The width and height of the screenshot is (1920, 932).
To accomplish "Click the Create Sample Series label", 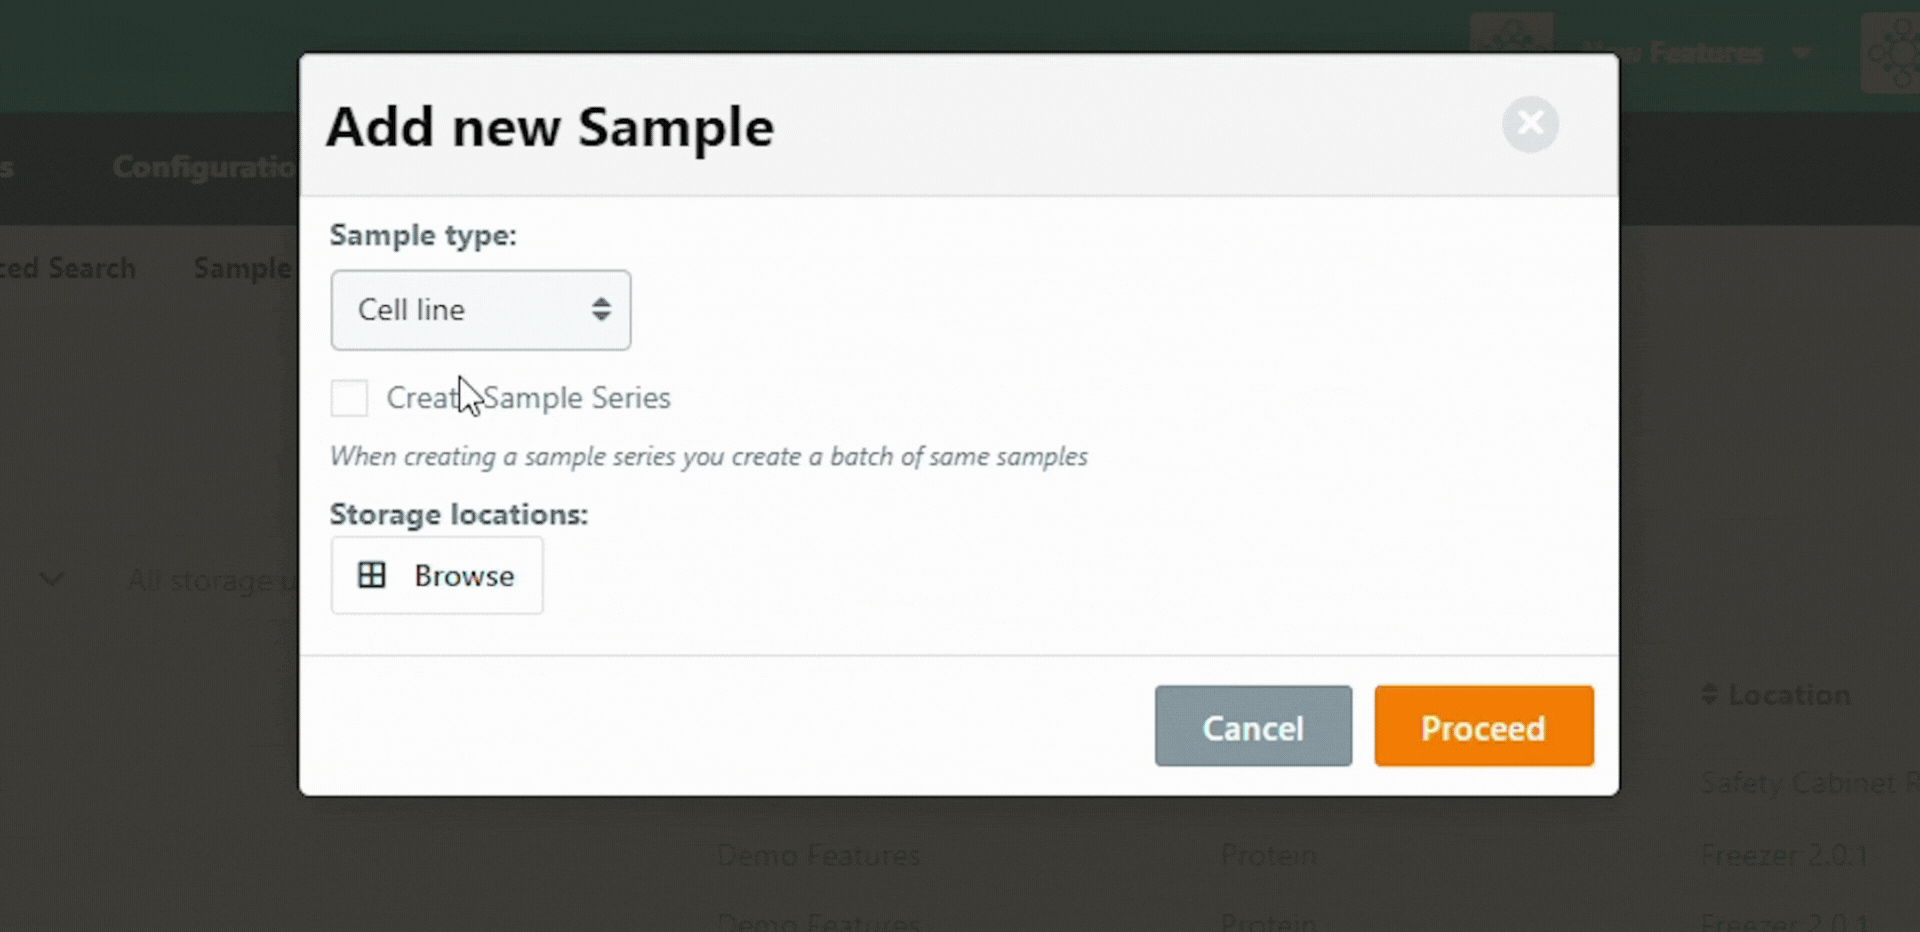I will (x=528, y=398).
